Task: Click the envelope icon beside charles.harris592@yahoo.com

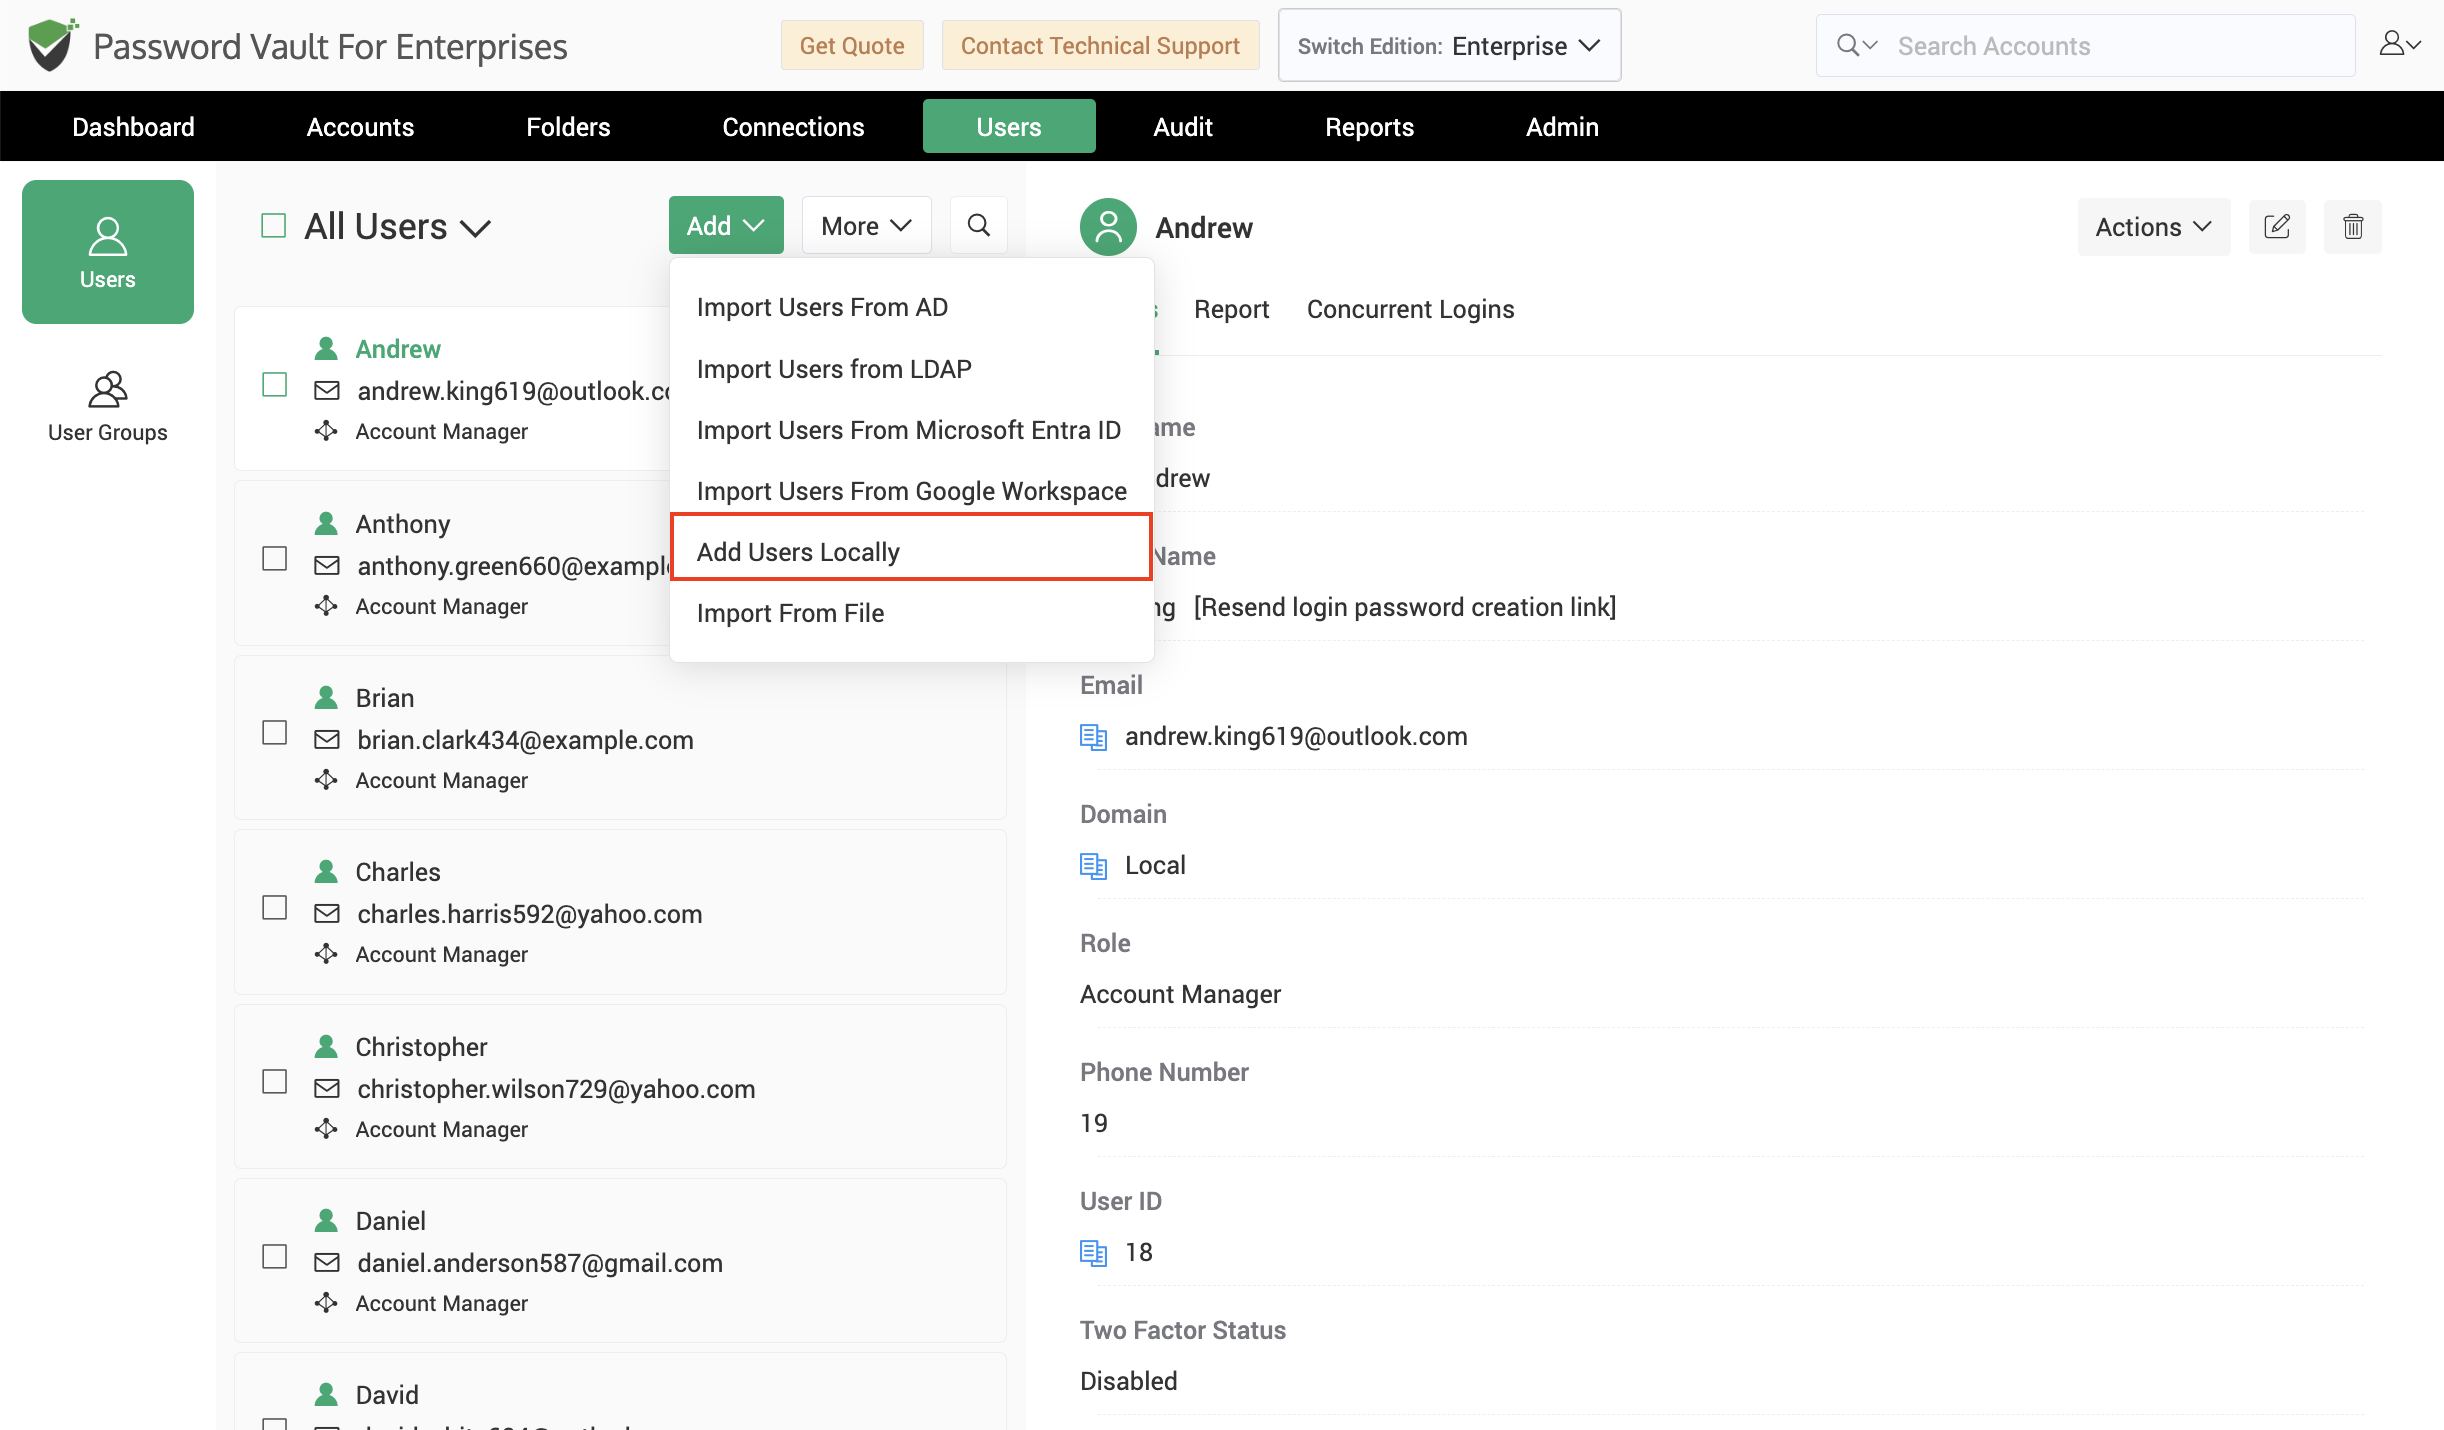Action: (327, 914)
